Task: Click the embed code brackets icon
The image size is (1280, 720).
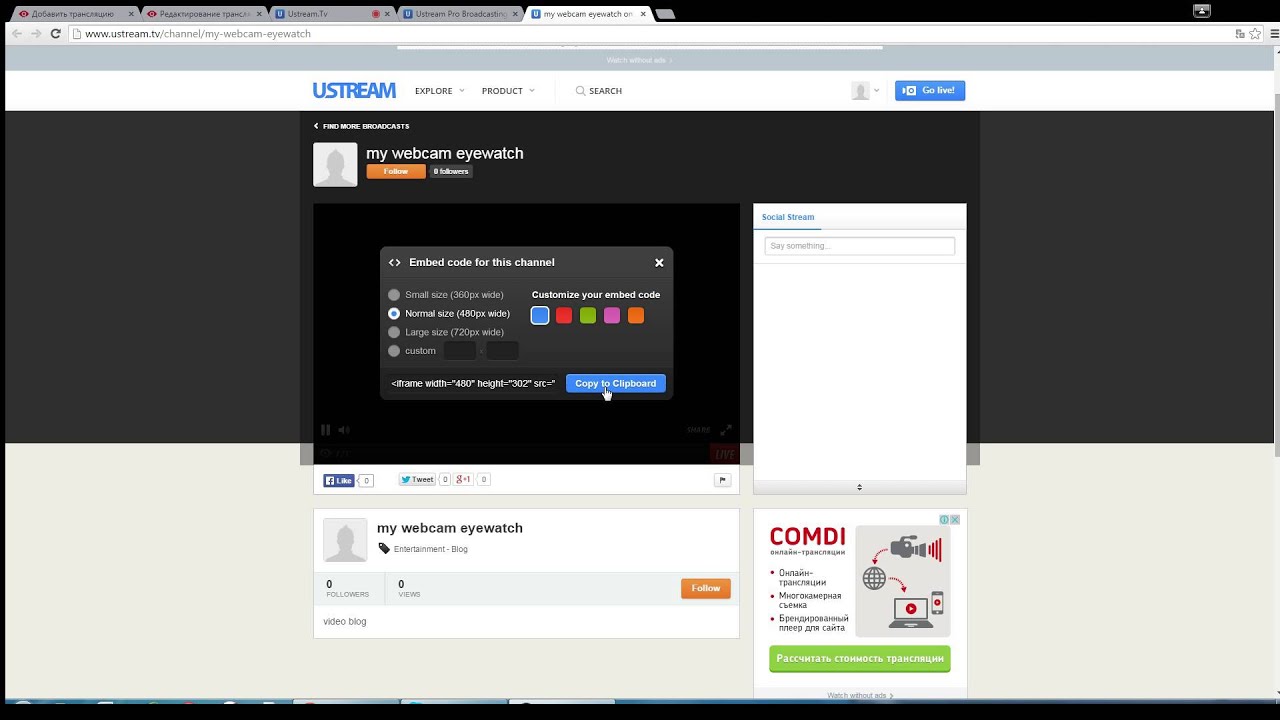Action: 395,263
